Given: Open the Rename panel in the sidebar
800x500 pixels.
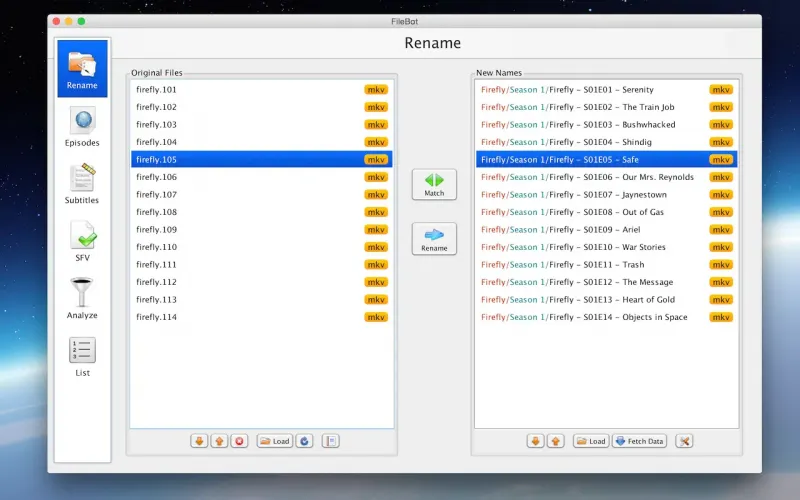Looking at the screenshot, I should (82, 68).
